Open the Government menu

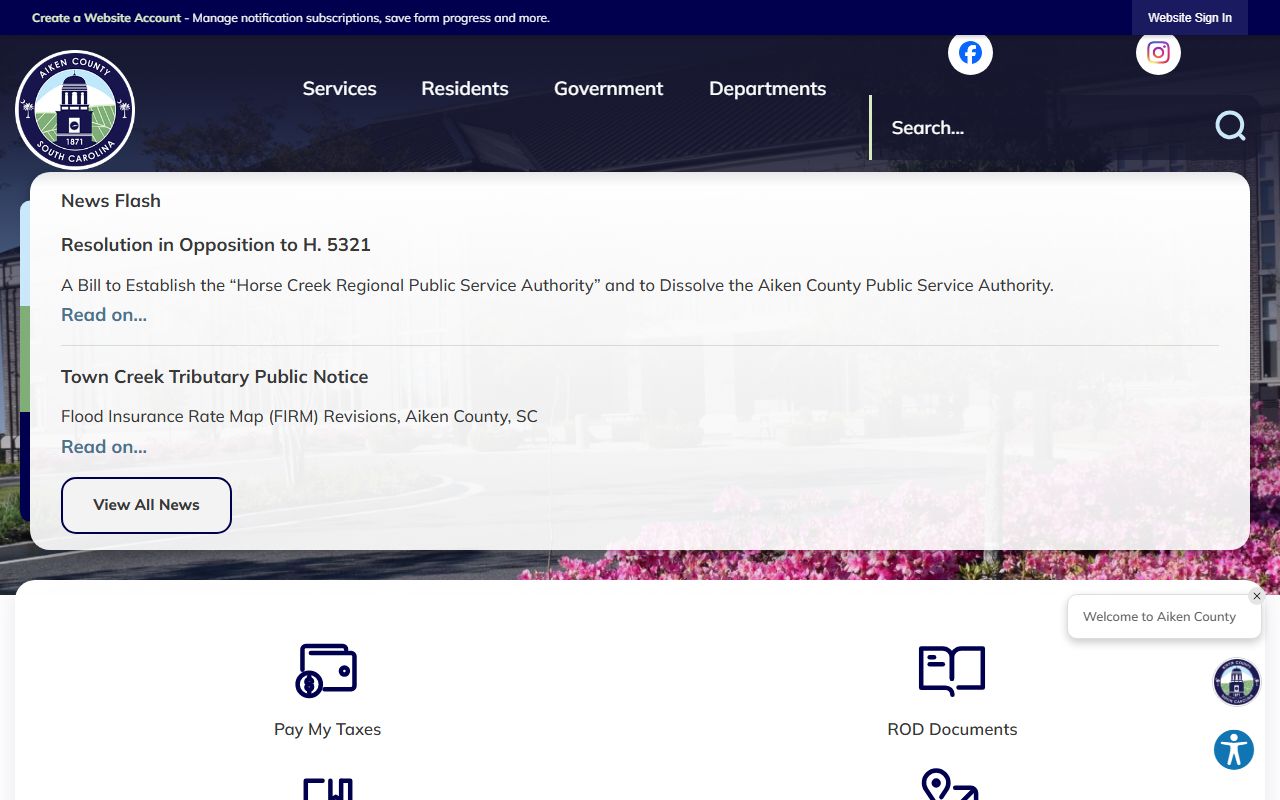pos(608,88)
